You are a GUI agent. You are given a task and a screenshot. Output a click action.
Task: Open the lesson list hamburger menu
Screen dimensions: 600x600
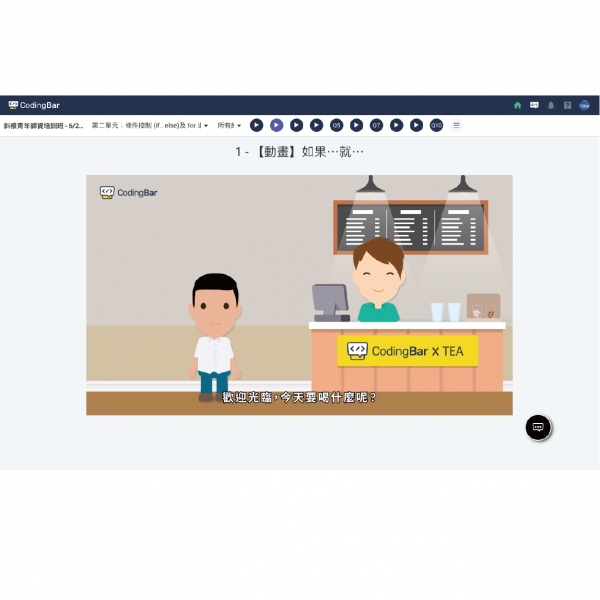point(456,125)
